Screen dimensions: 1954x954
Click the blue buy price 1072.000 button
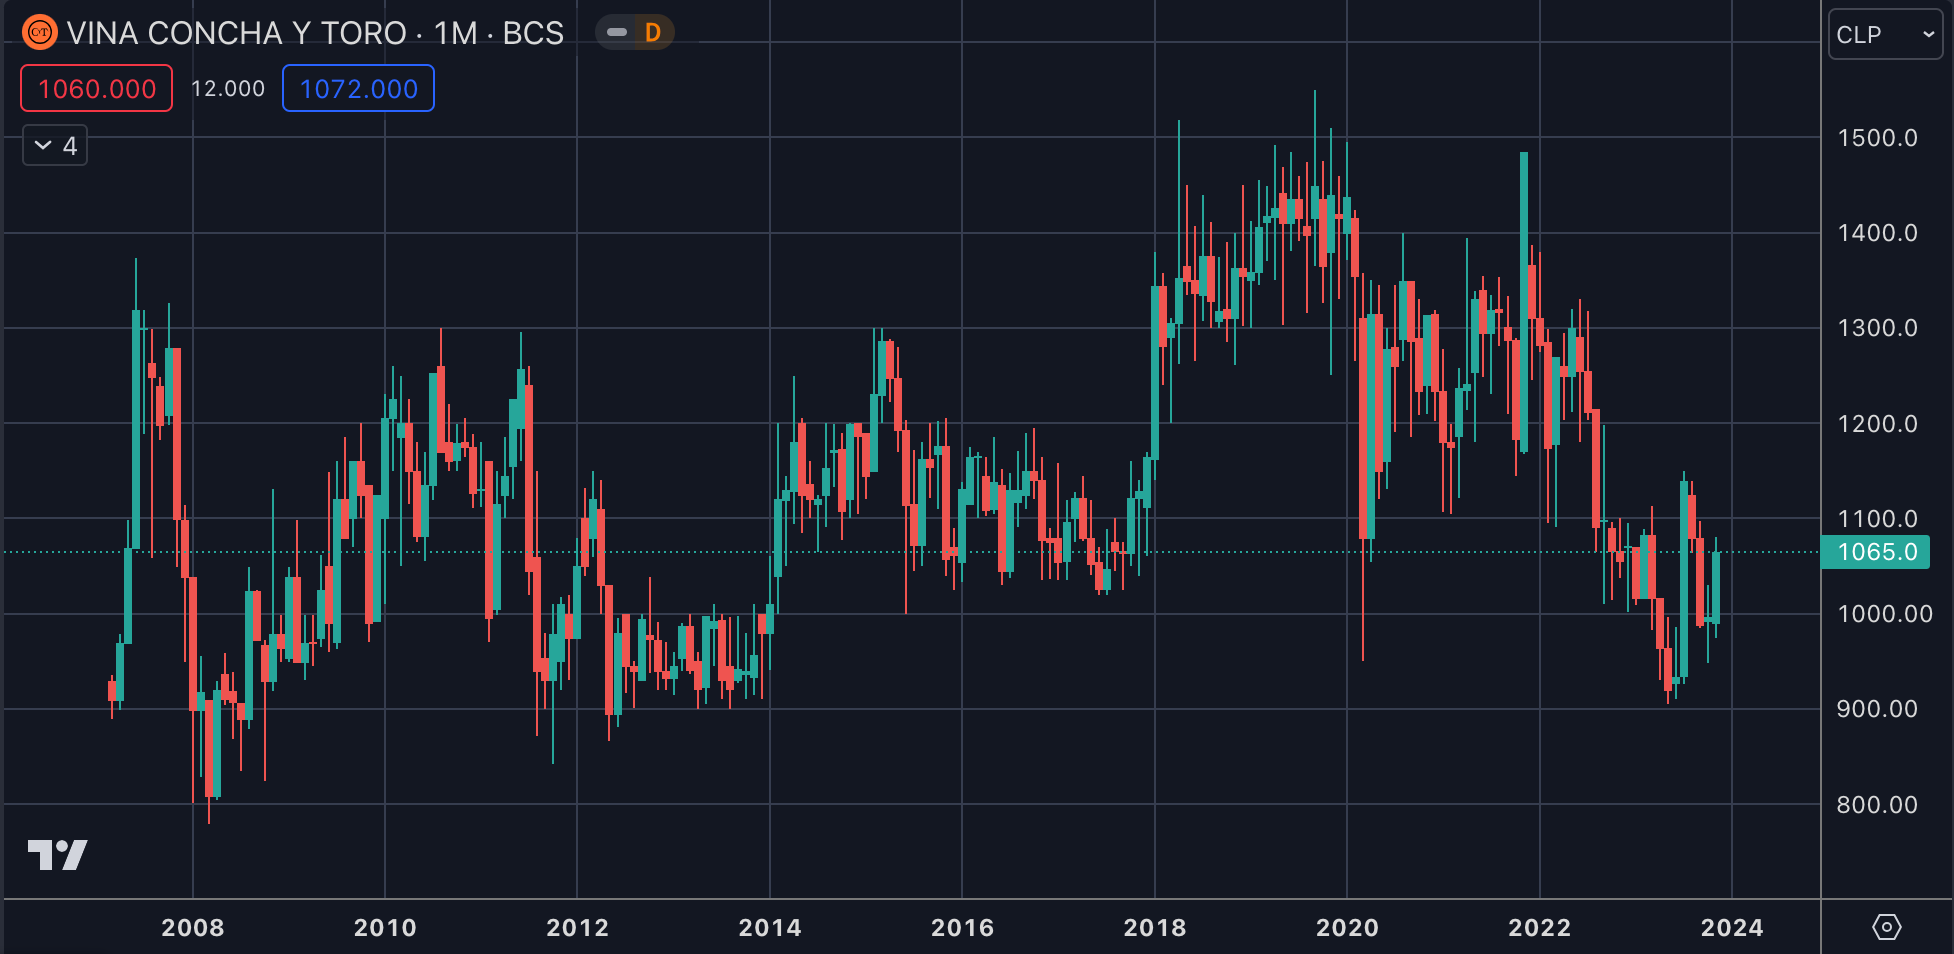point(358,88)
